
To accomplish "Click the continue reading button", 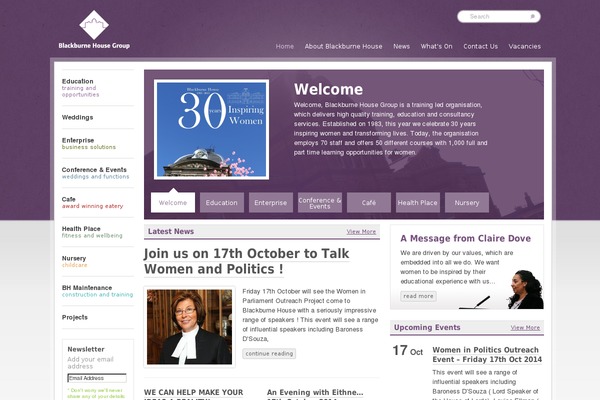I will click(x=269, y=354).
